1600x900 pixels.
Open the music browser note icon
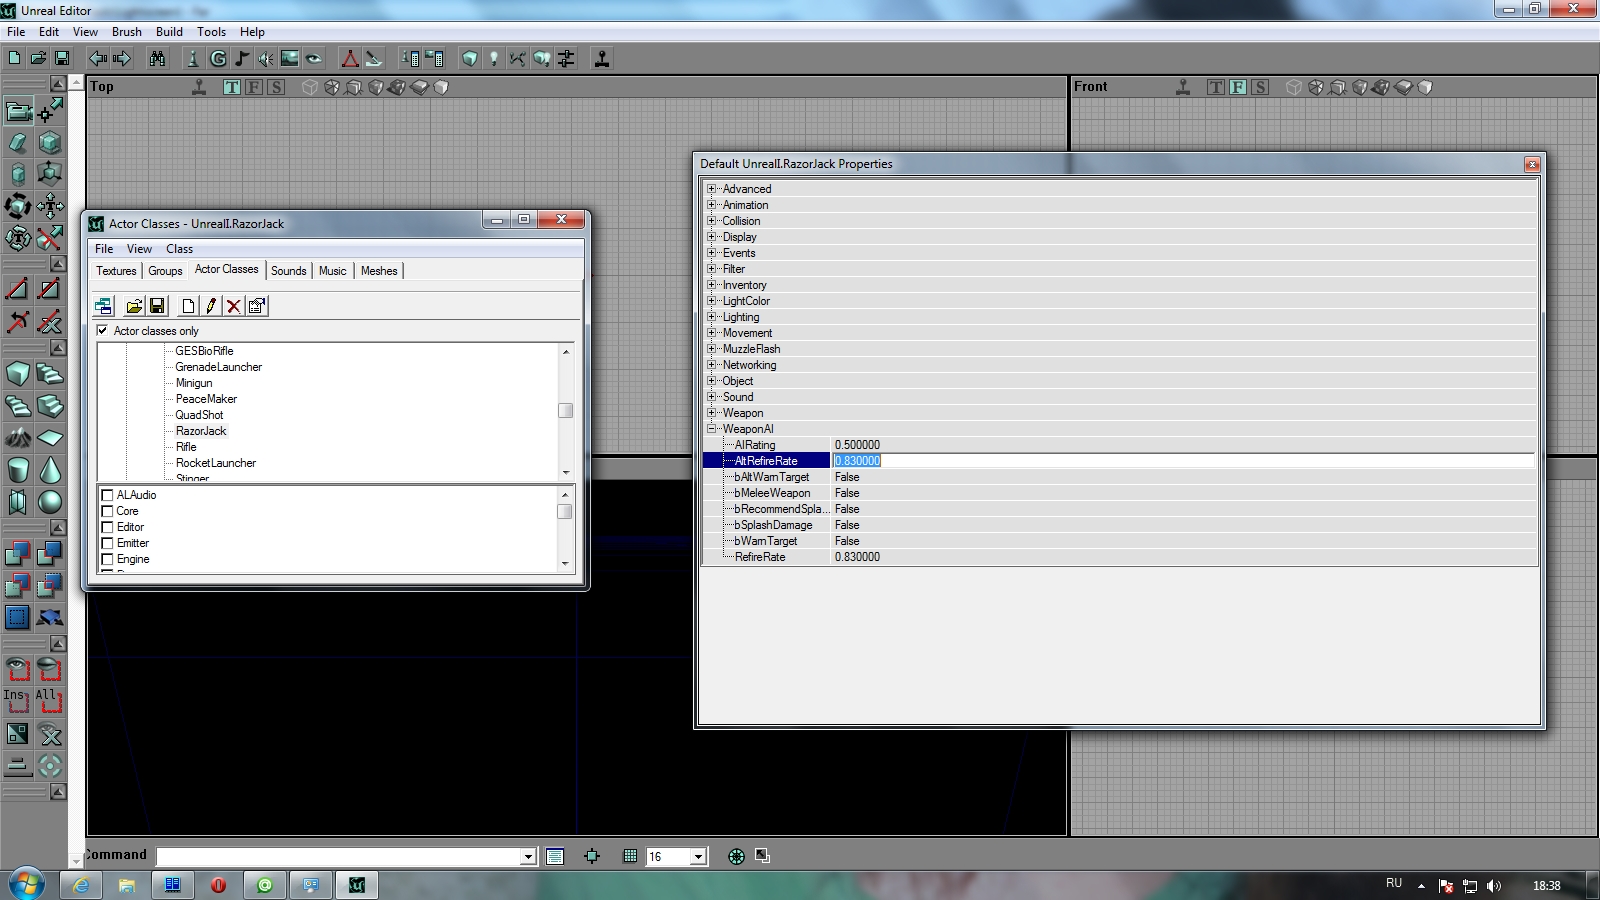tap(242, 59)
